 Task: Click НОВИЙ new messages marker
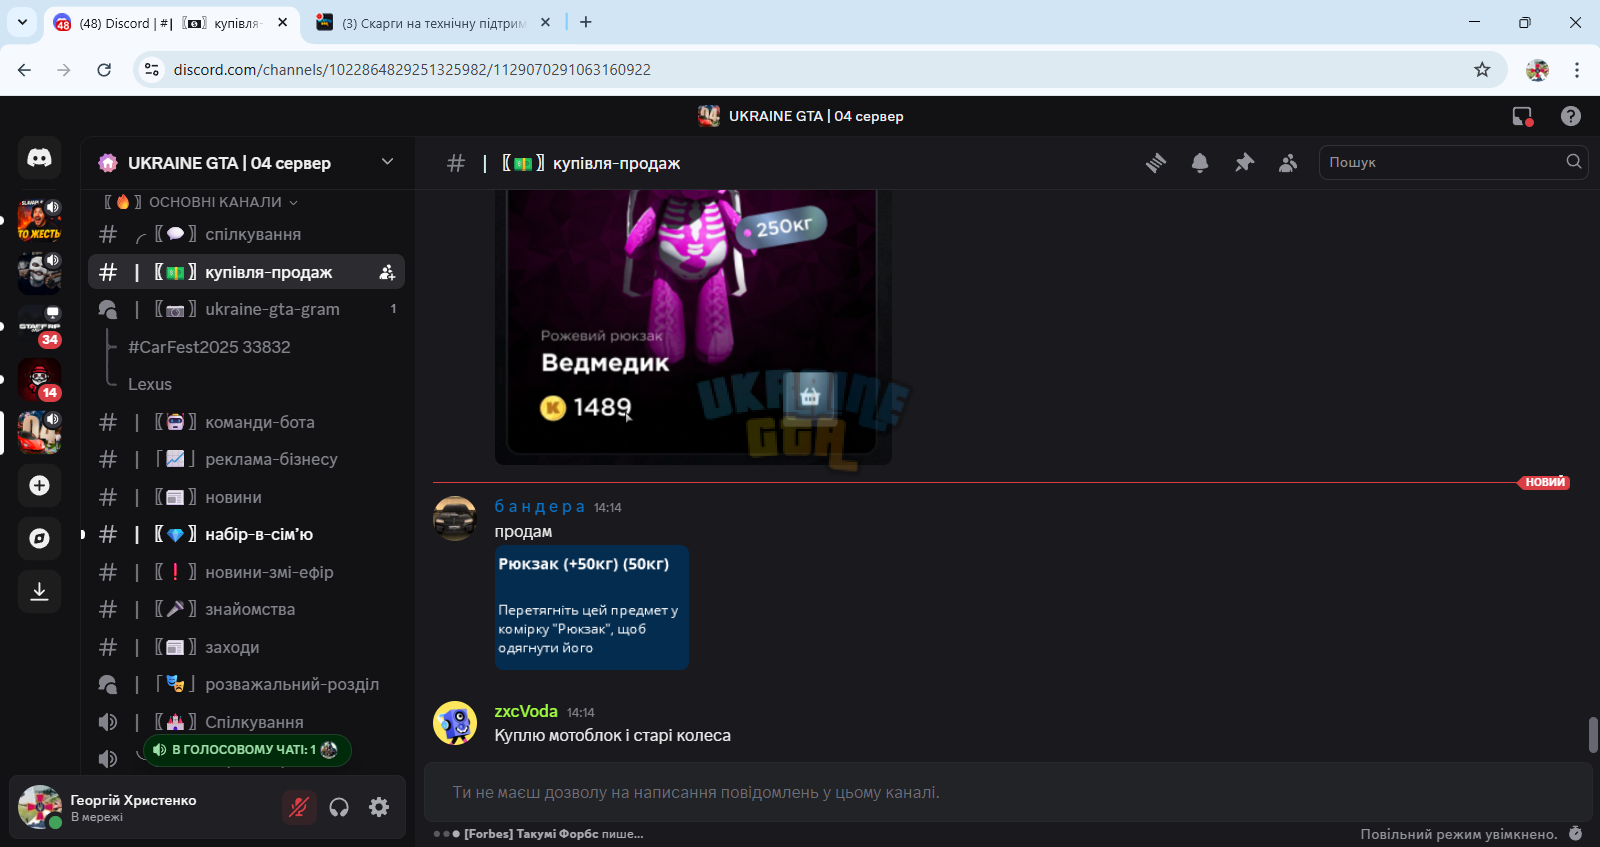click(x=1545, y=482)
